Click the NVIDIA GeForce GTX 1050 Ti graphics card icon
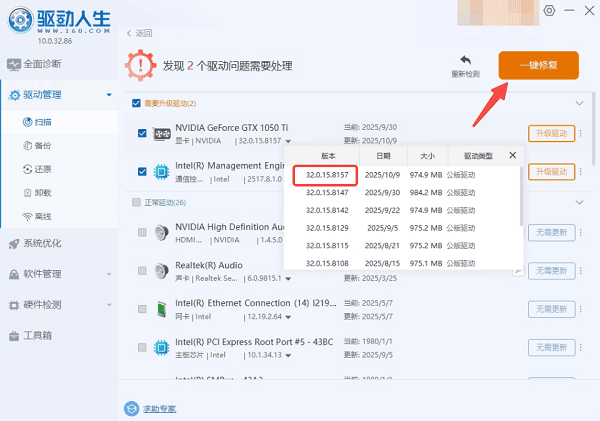This screenshot has width=600, height=421. 161,134
